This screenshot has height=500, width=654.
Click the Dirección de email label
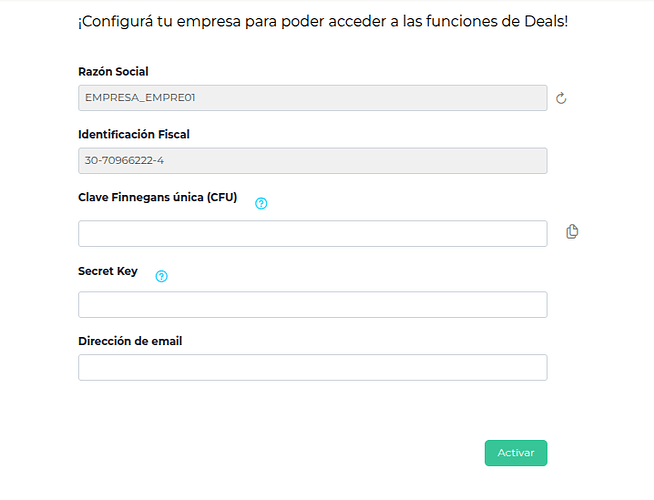[x=130, y=341]
